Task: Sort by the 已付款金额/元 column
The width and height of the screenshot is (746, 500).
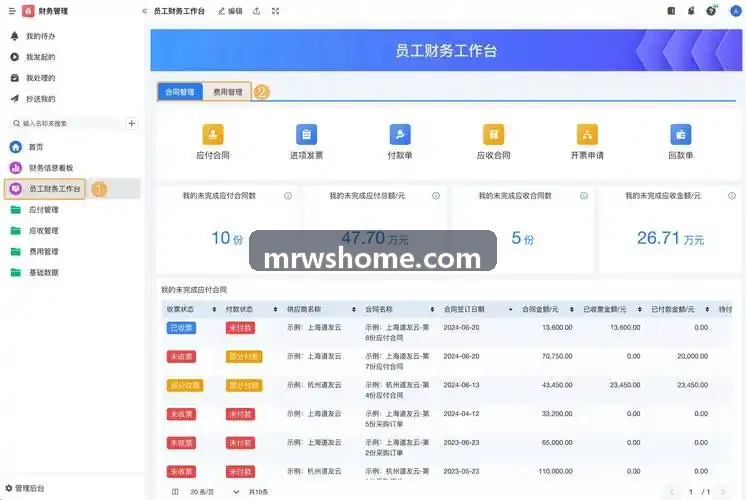Action: click(707, 309)
